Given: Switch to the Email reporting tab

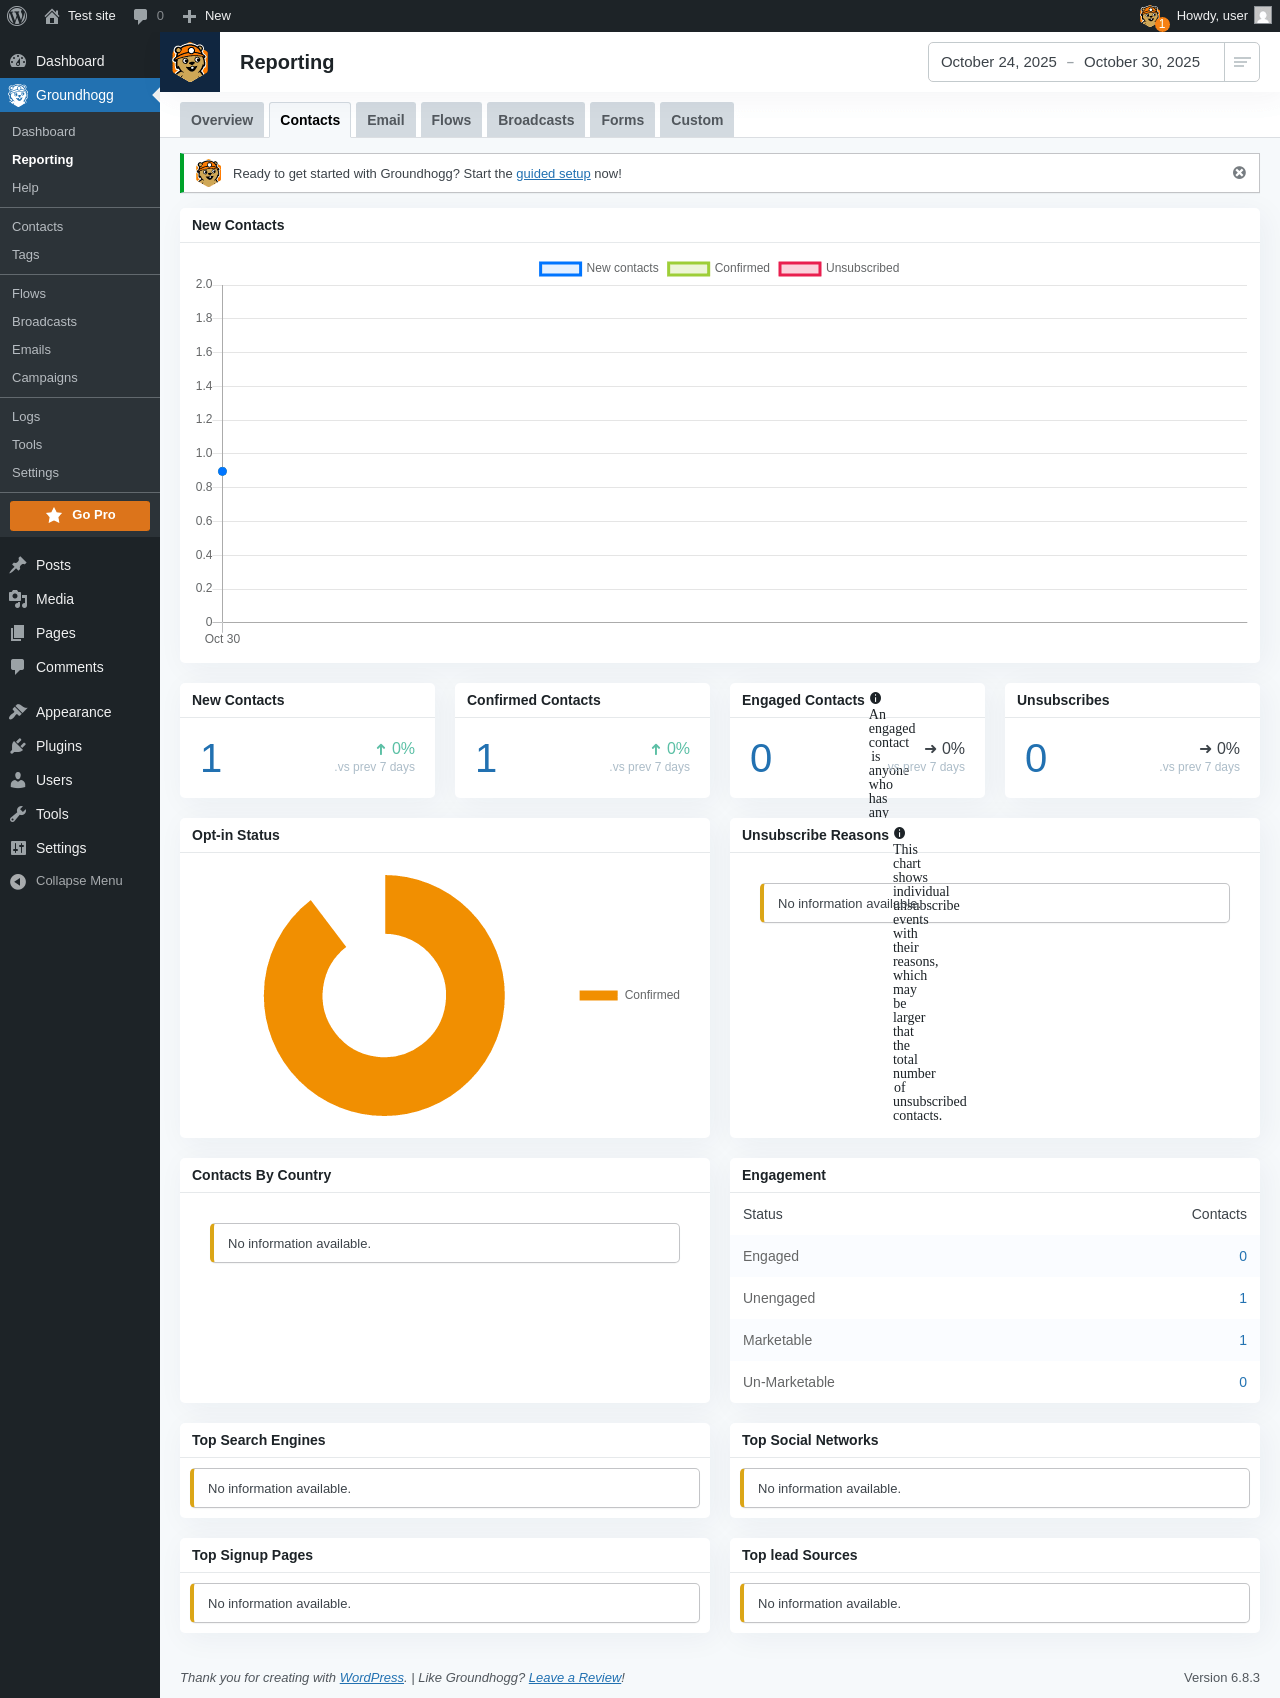Looking at the screenshot, I should (x=385, y=120).
